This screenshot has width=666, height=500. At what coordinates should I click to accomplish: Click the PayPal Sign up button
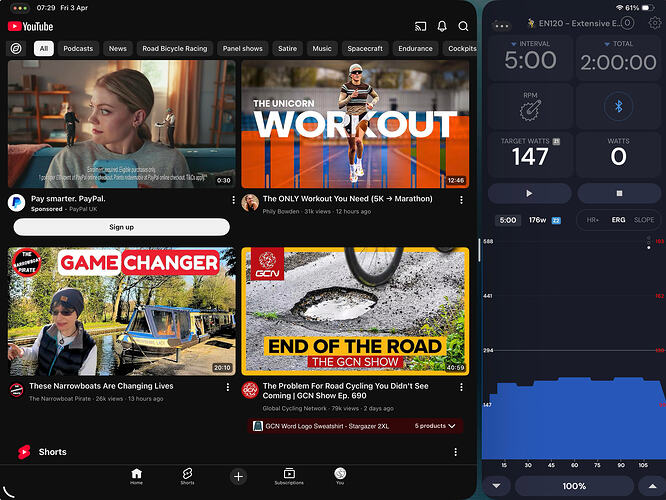[121, 227]
